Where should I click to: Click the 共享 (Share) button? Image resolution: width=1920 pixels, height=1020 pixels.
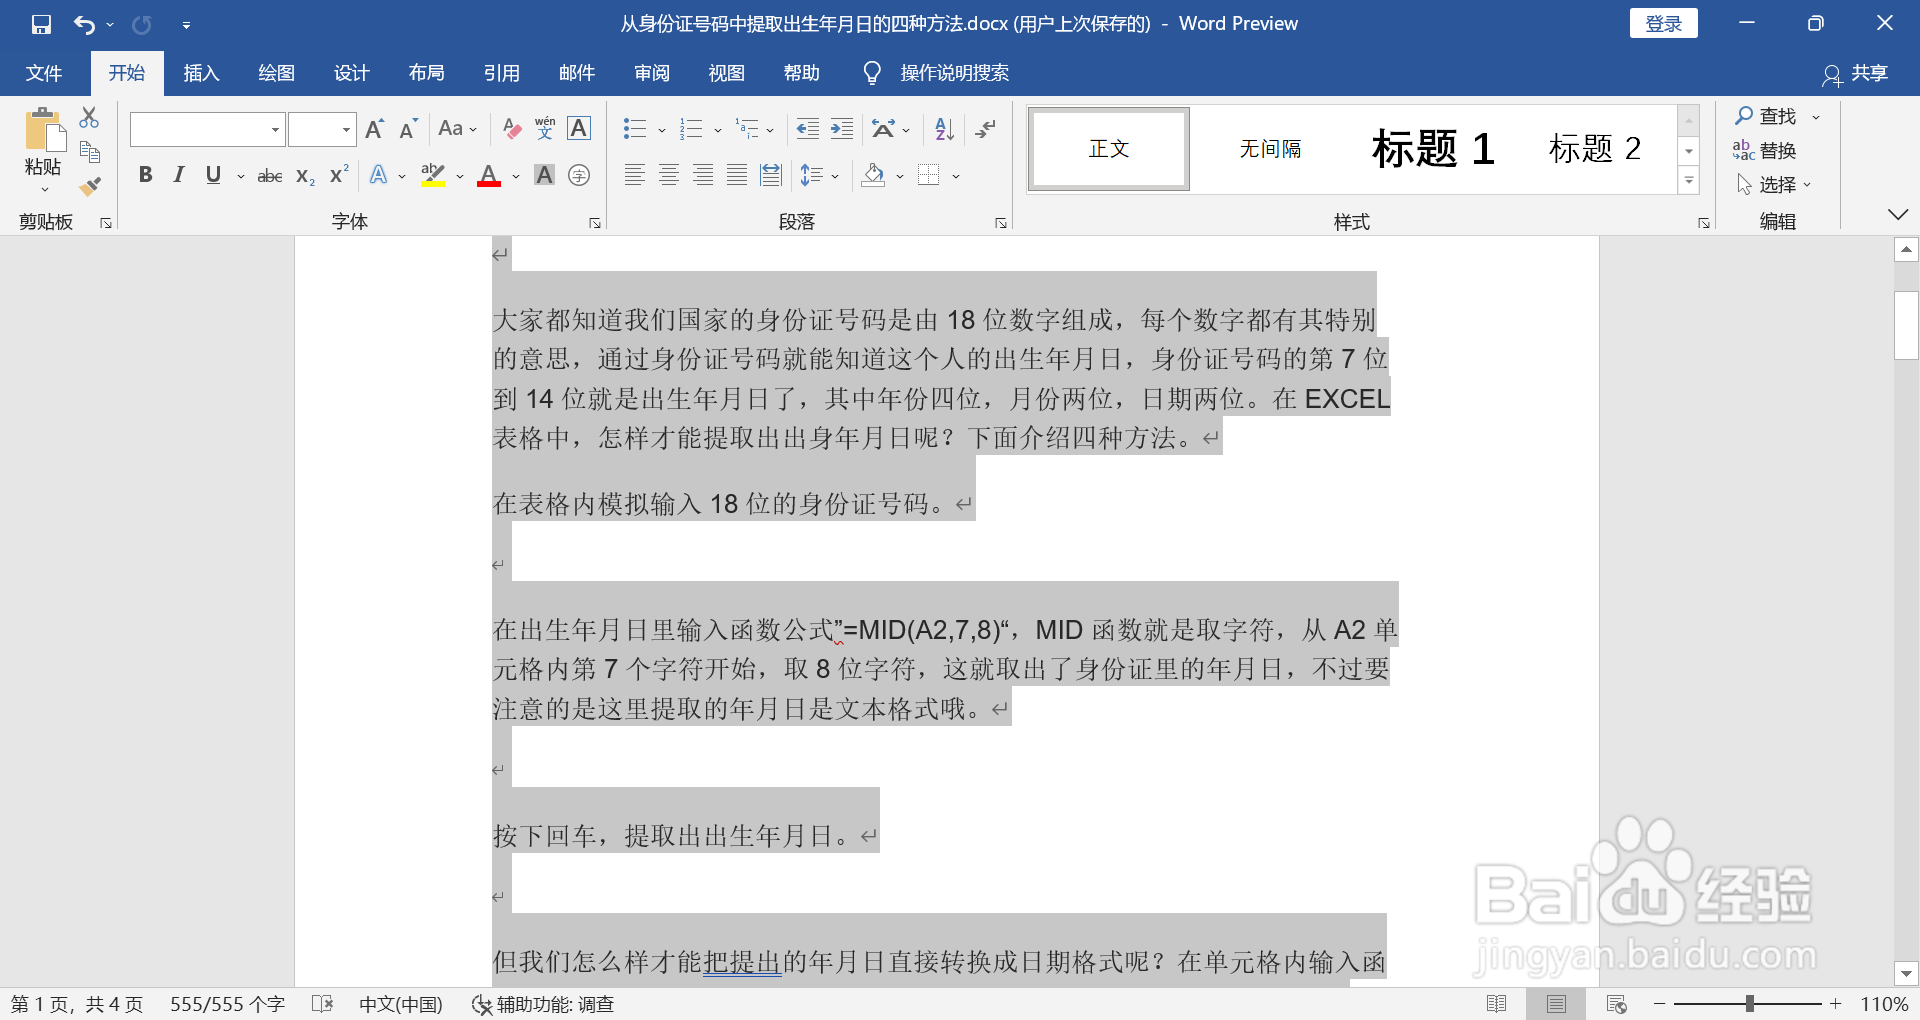pyautogui.click(x=1855, y=73)
